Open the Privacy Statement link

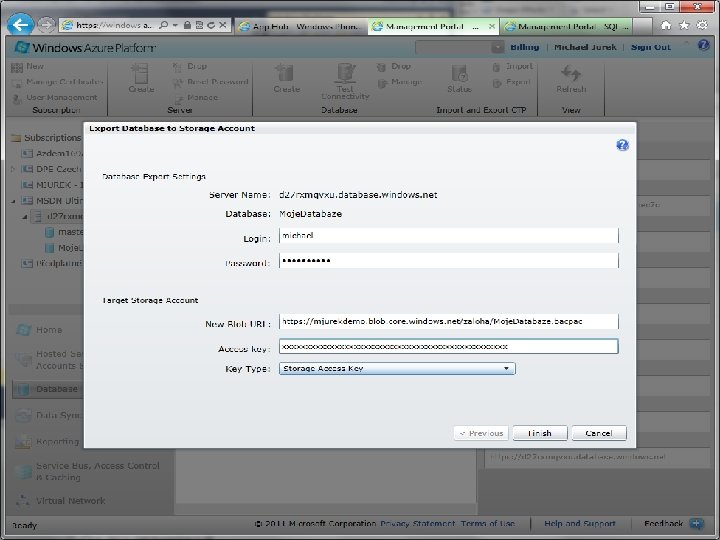click(418, 523)
